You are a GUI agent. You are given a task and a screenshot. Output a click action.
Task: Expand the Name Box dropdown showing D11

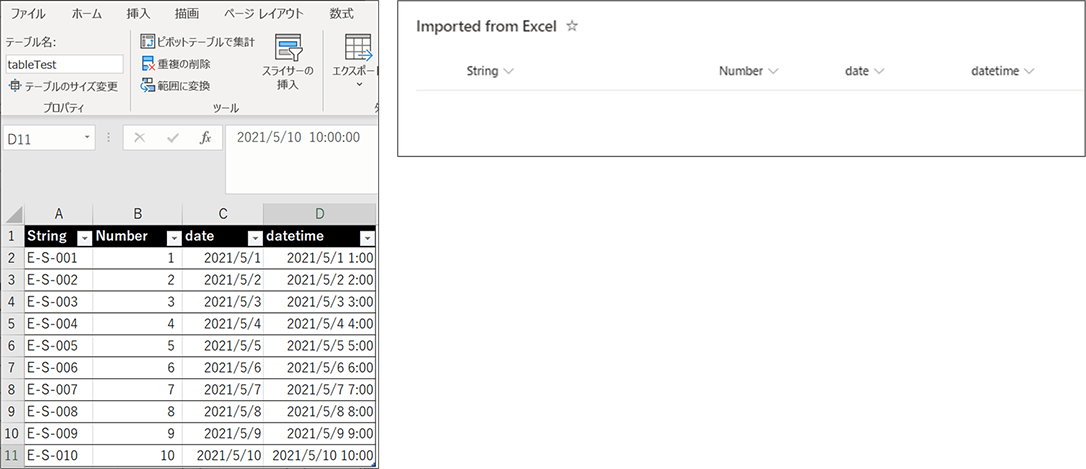tap(88, 138)
